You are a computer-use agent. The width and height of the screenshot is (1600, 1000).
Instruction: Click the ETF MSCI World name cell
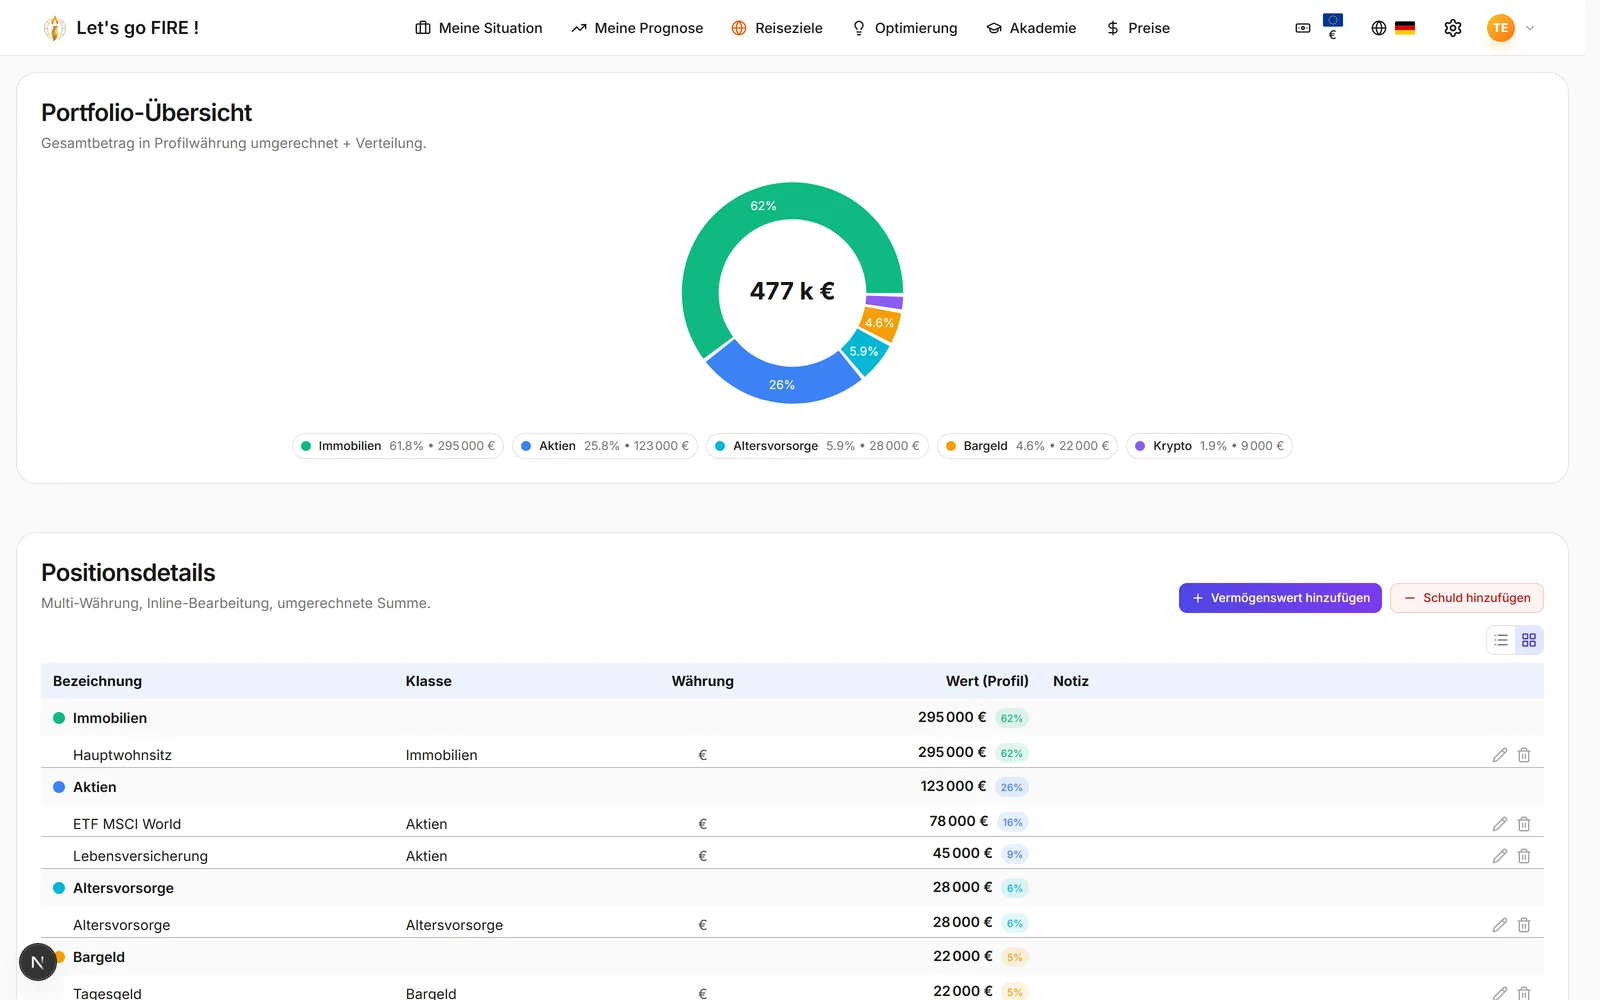pyautogui.click(x=127, y=824)
